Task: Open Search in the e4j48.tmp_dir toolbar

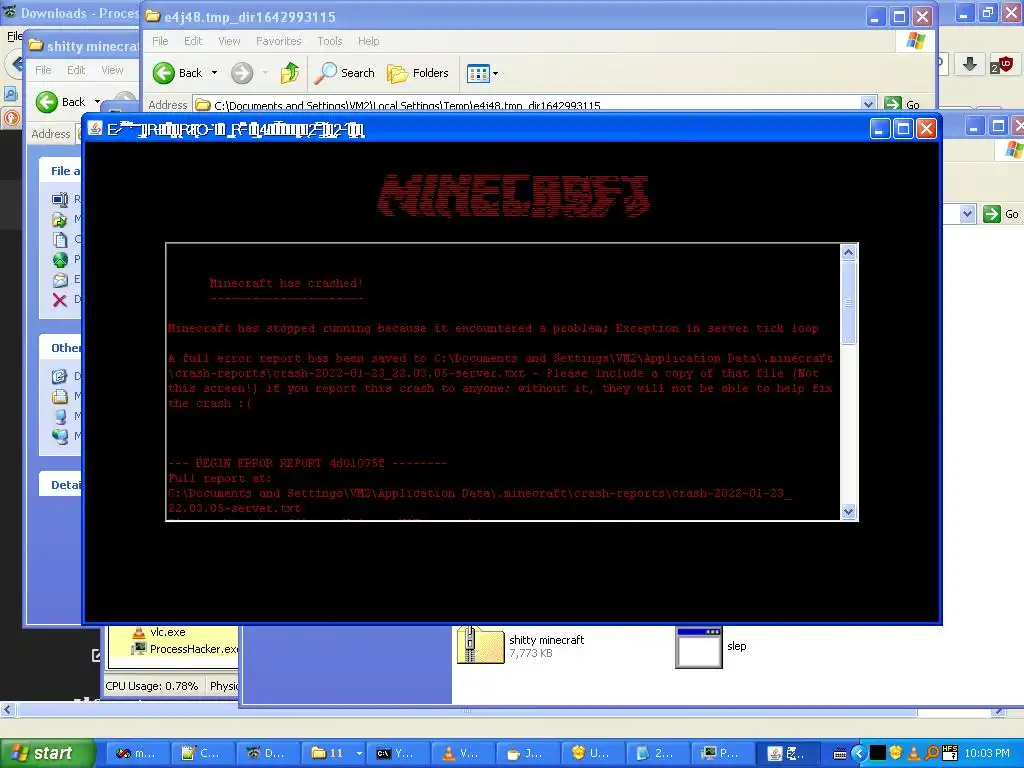Action: point(344,73)
